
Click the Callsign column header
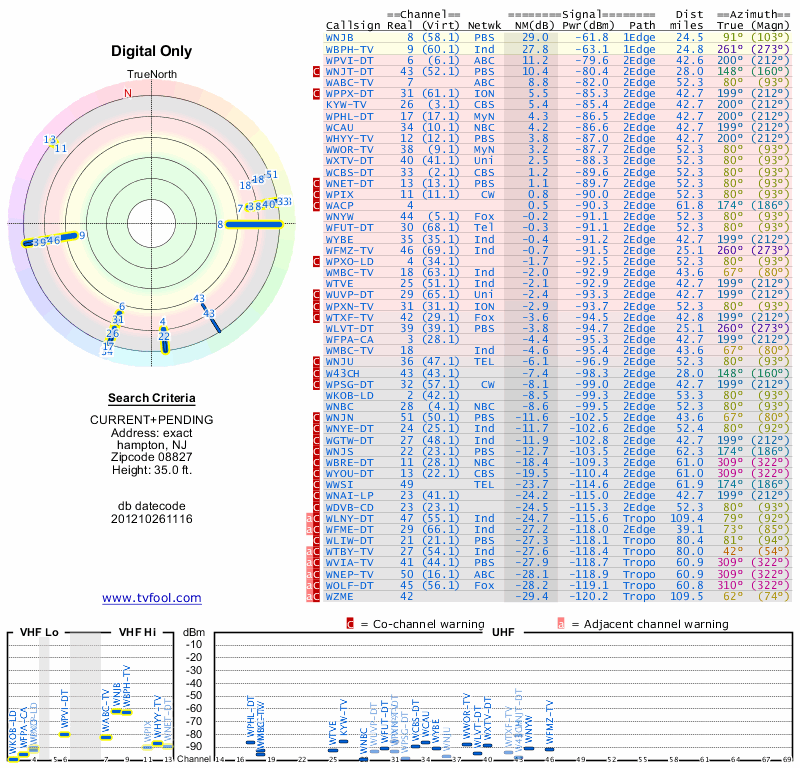[x=354, y=25]
